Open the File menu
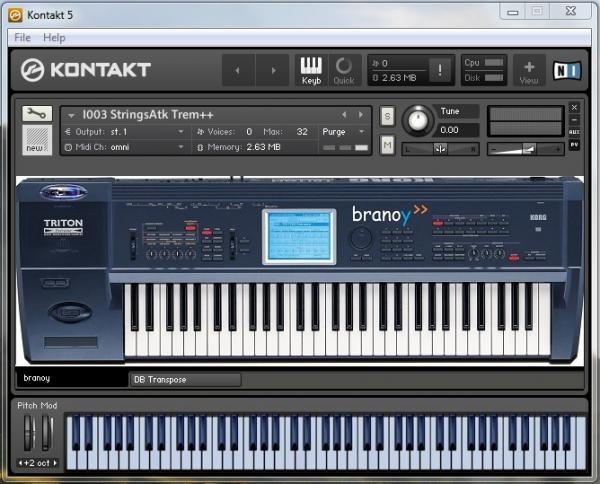Screen dimensions: 600x484 tap(22, 37)
